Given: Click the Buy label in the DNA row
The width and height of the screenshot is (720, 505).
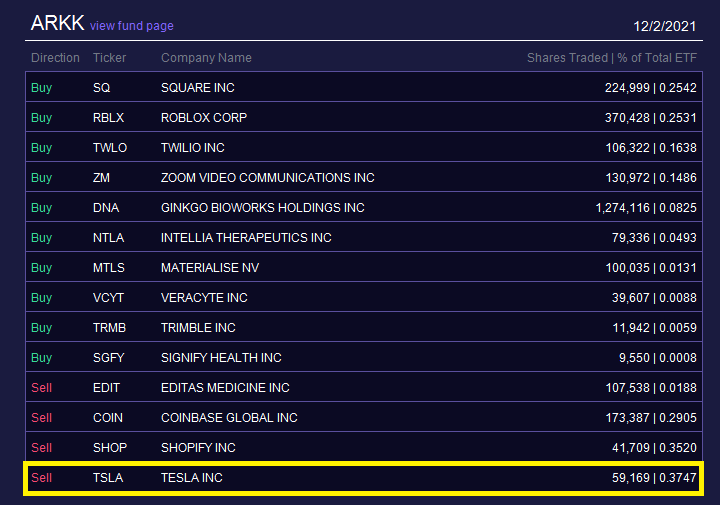Looking at the screenshot, I should (x=41, y=208).
